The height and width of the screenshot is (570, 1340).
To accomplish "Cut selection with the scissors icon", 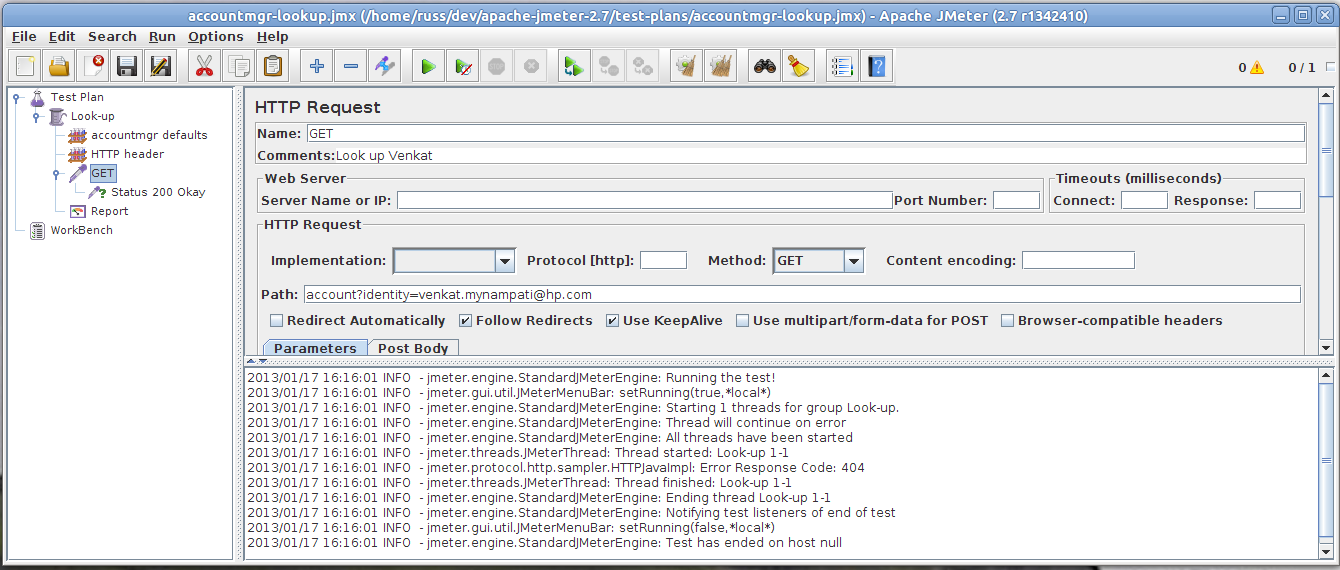I will click(x=204, y=67).
